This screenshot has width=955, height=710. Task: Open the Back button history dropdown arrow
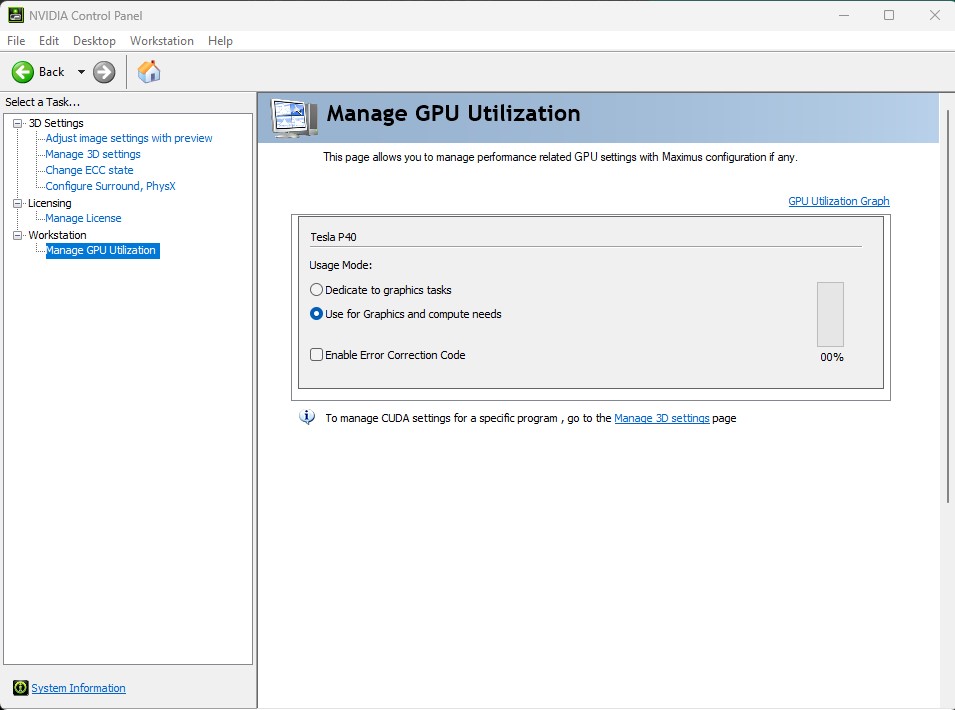(81, 72)
